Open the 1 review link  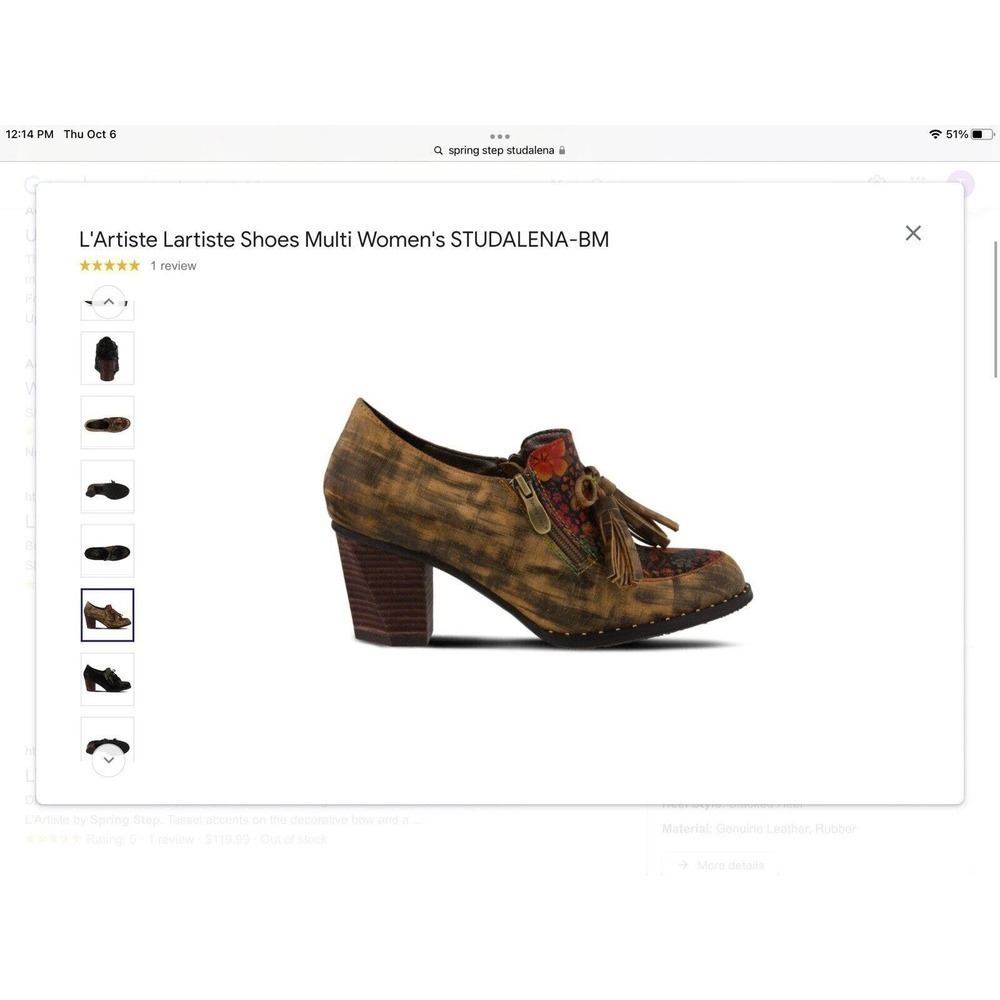[x=173, y=264]
